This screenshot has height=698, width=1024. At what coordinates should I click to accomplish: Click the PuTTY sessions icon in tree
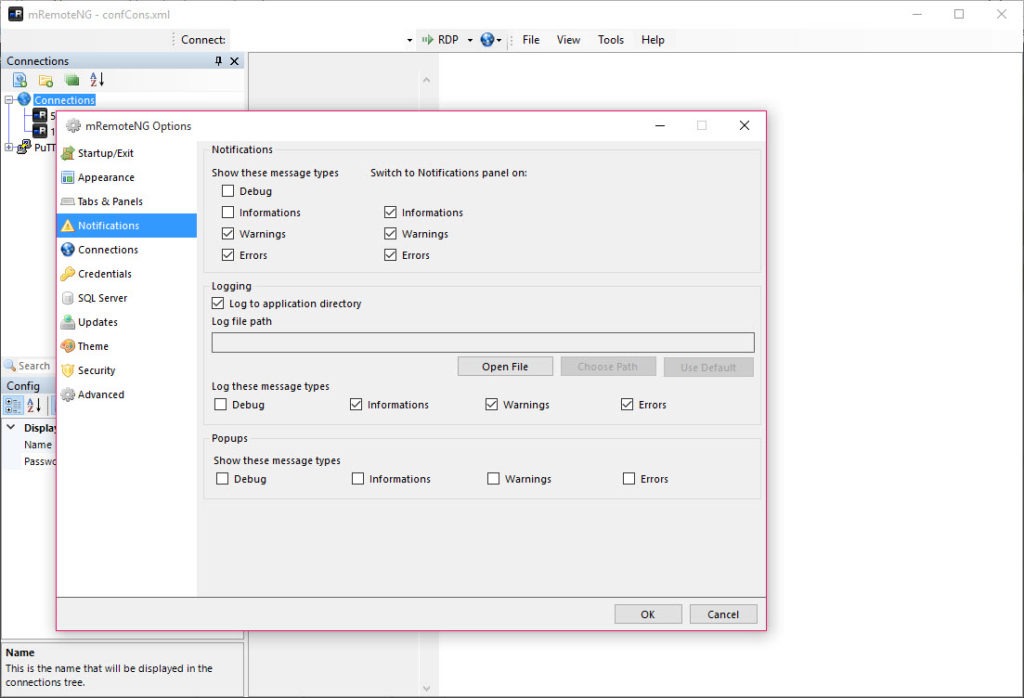[x=24, y=147]
